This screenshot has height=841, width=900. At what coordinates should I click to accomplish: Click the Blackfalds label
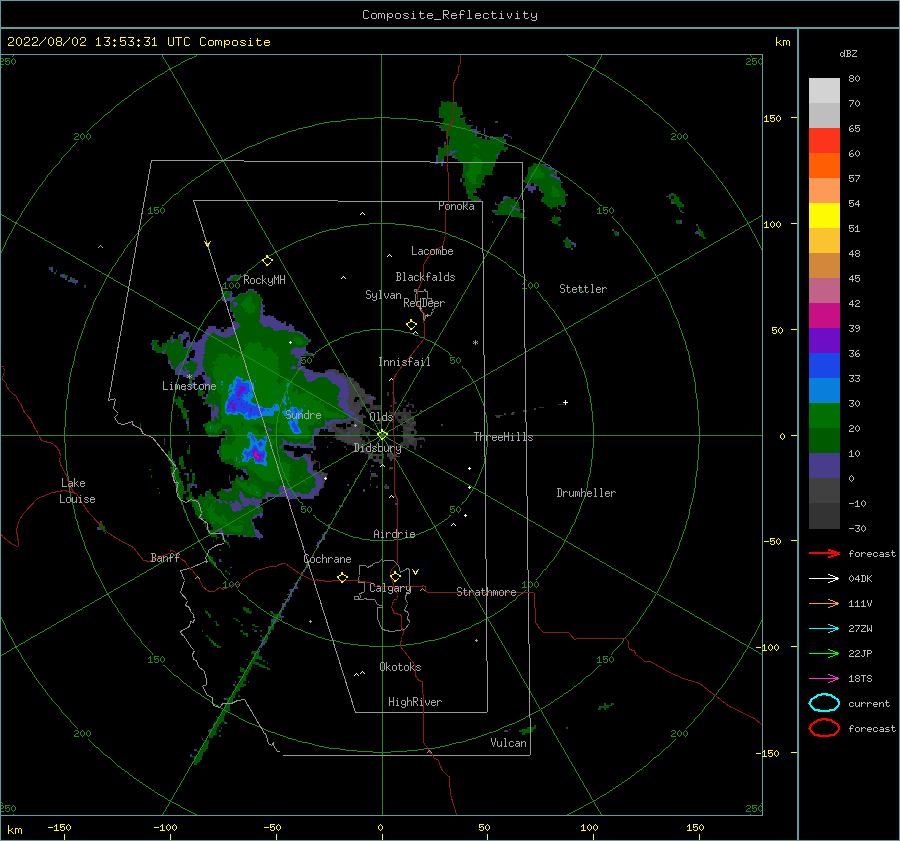(x=425, y=277)
